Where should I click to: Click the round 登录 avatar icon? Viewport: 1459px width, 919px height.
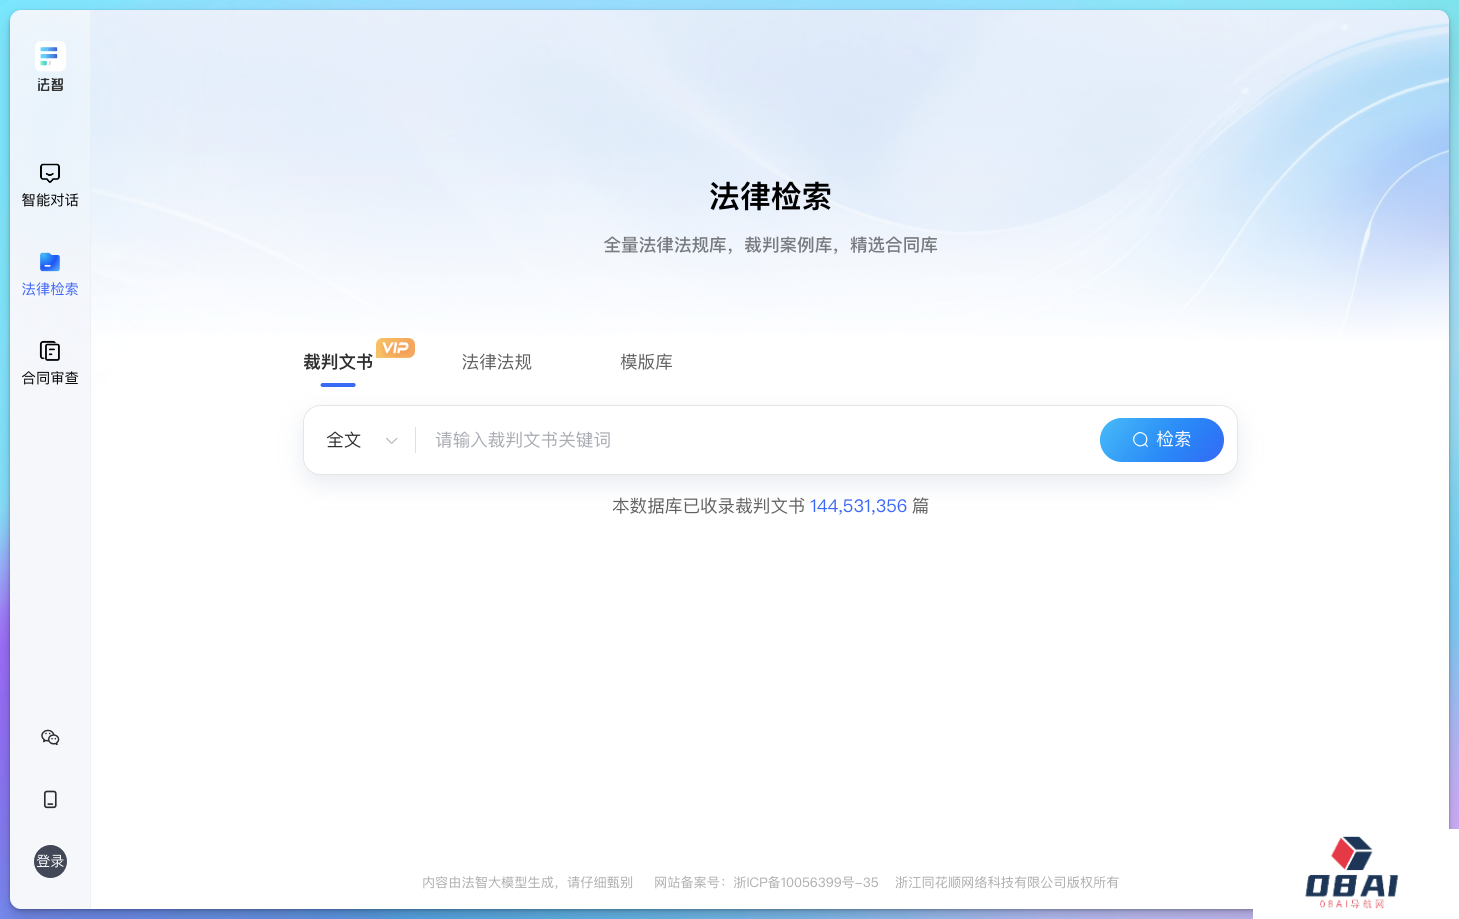coord(50,861)
